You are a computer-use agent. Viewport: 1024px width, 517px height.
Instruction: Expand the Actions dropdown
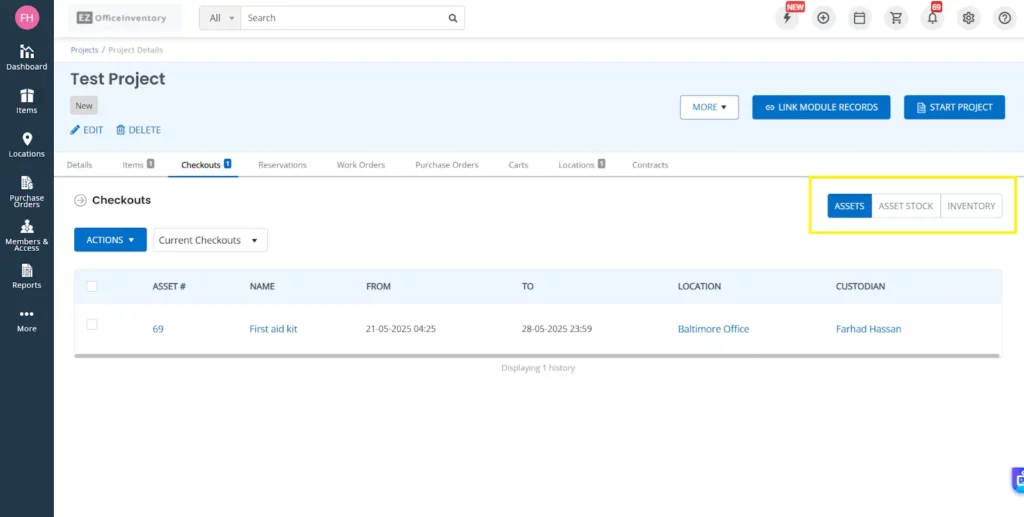click(110, 240)
